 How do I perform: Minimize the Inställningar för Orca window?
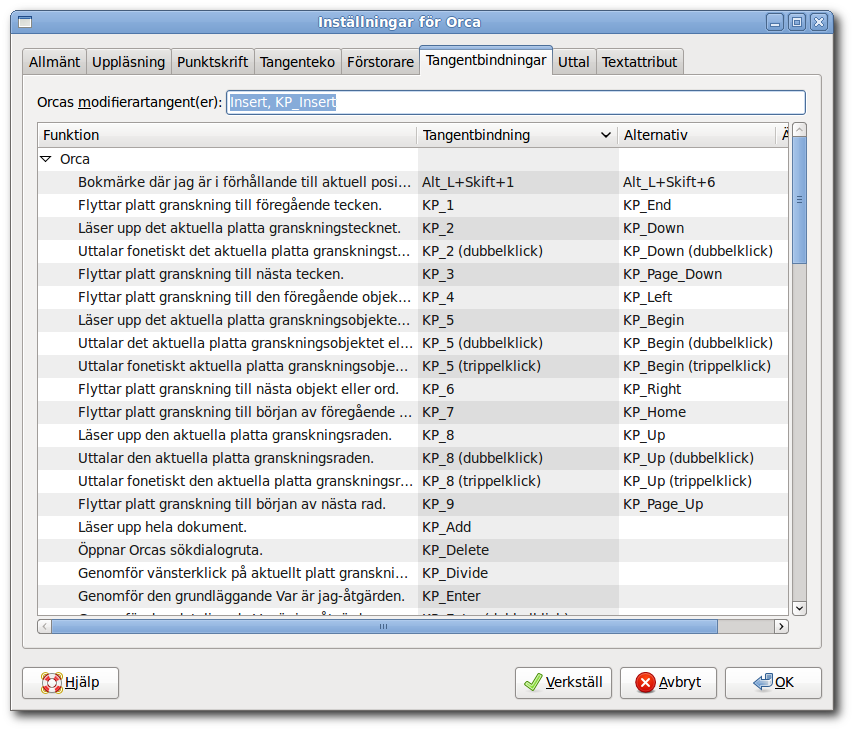click(774, 22)
